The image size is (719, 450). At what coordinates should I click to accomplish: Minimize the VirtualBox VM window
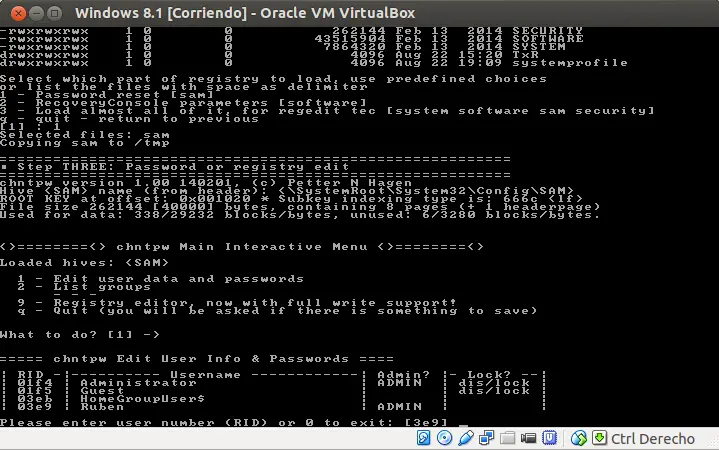[36, 13]
